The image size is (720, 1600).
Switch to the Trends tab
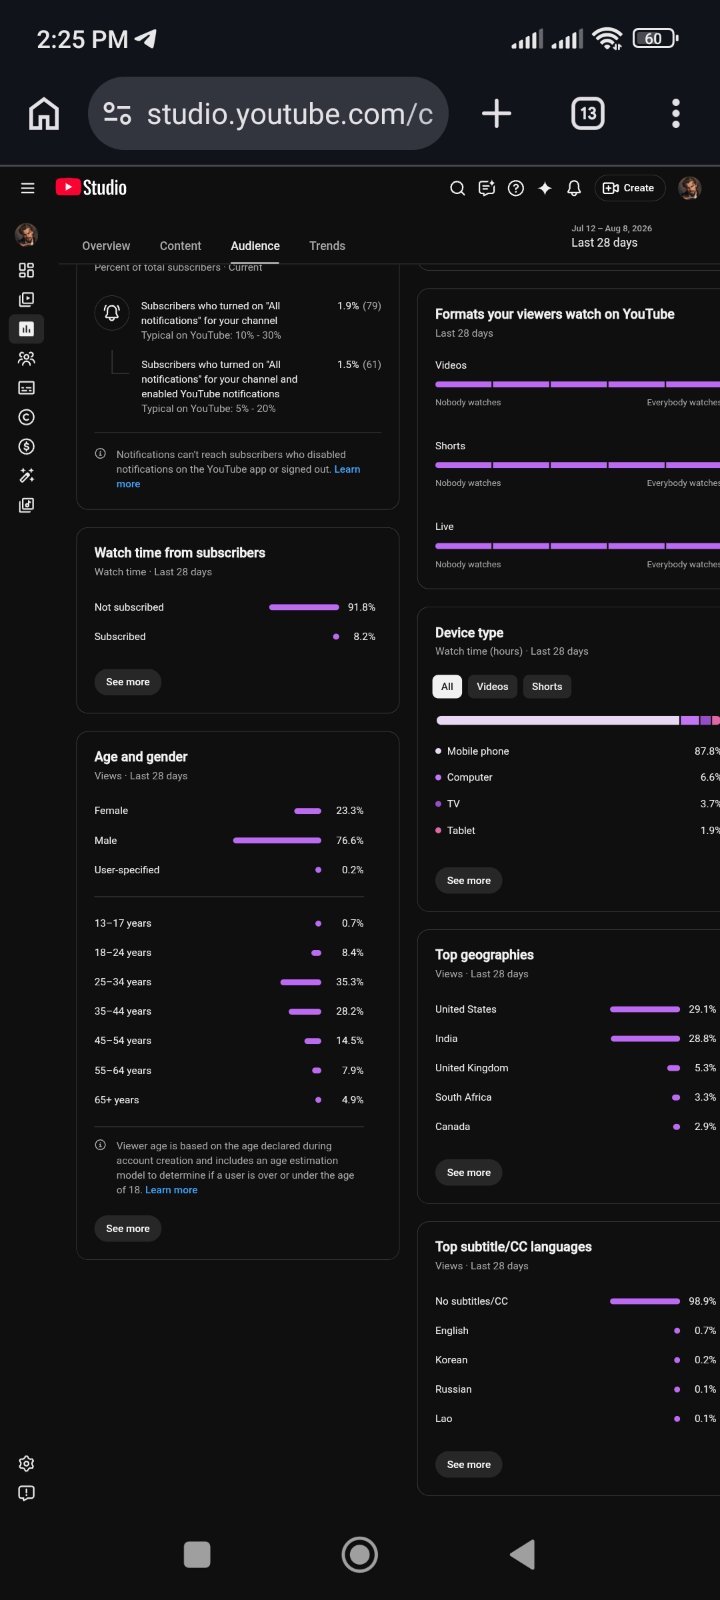(327, 246)
